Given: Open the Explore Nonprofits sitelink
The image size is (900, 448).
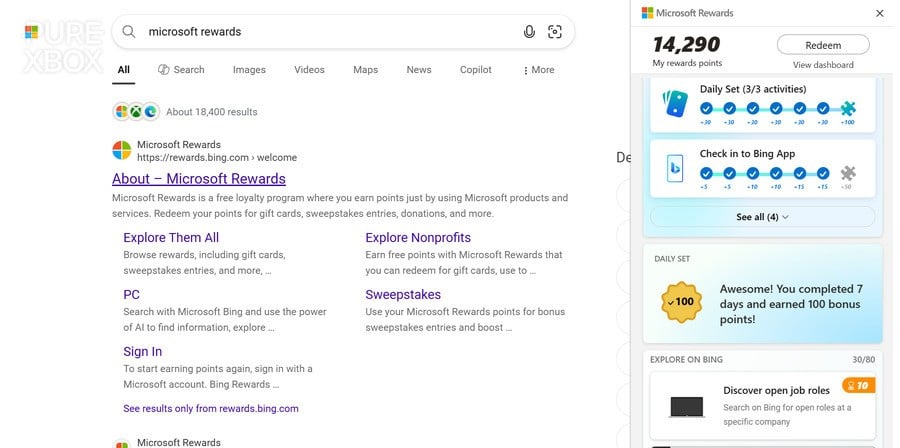Looking at the screenshot, I should 418,237.
